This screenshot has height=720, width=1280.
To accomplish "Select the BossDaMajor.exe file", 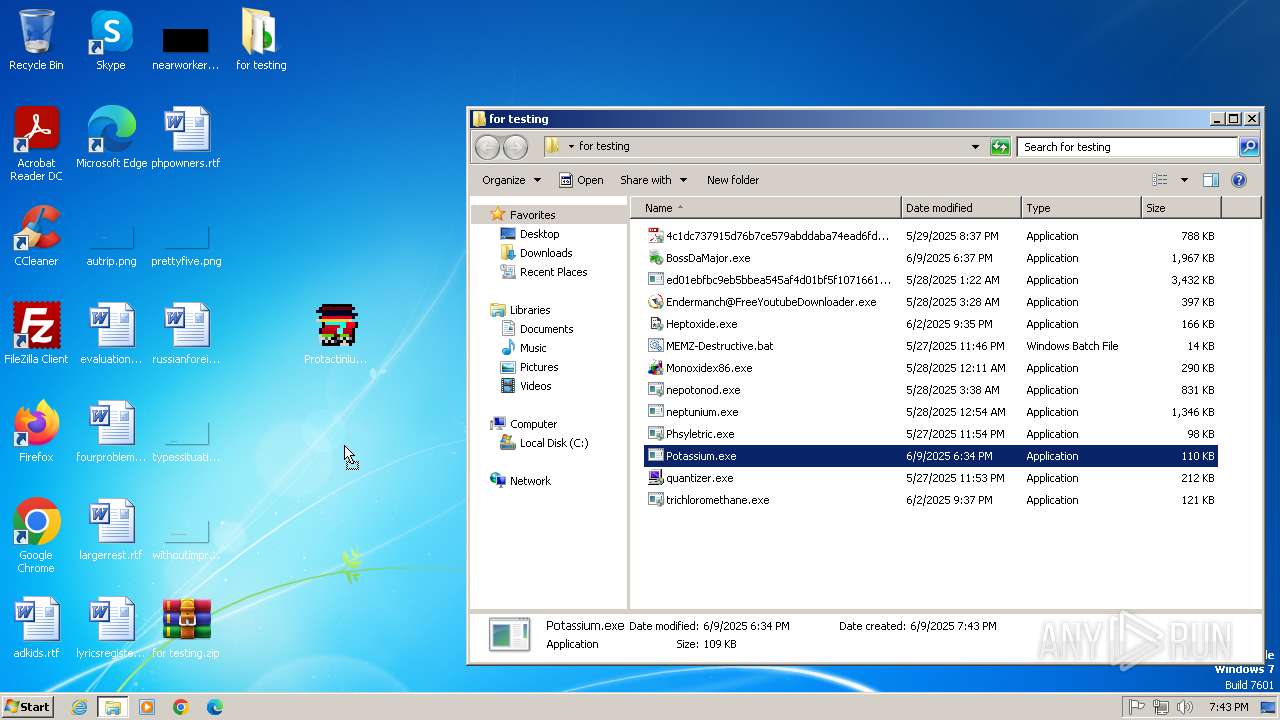I will pyautogui.click(x=930, y=258).
